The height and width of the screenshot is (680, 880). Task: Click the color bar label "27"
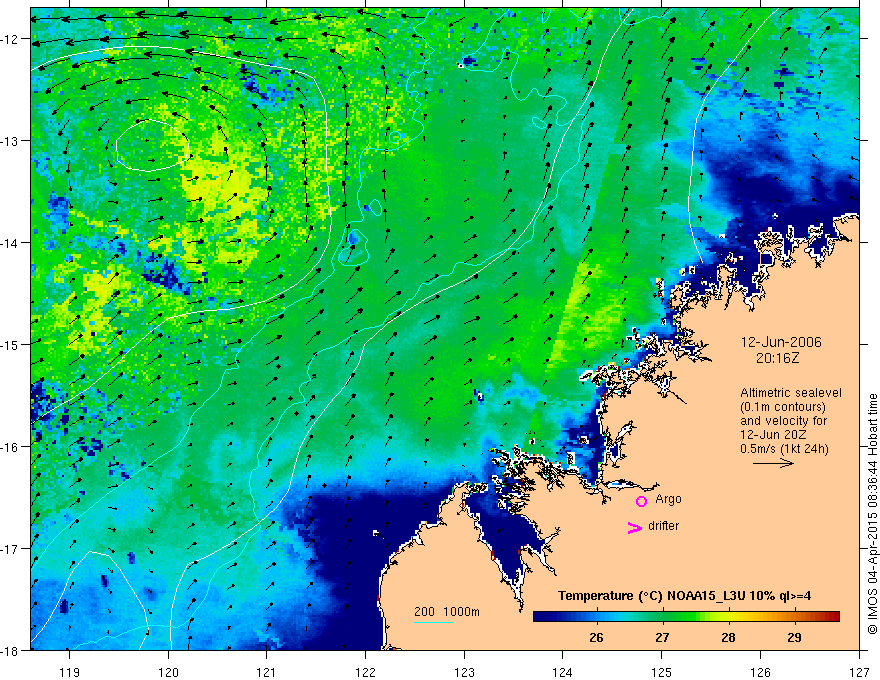[662, 637]
